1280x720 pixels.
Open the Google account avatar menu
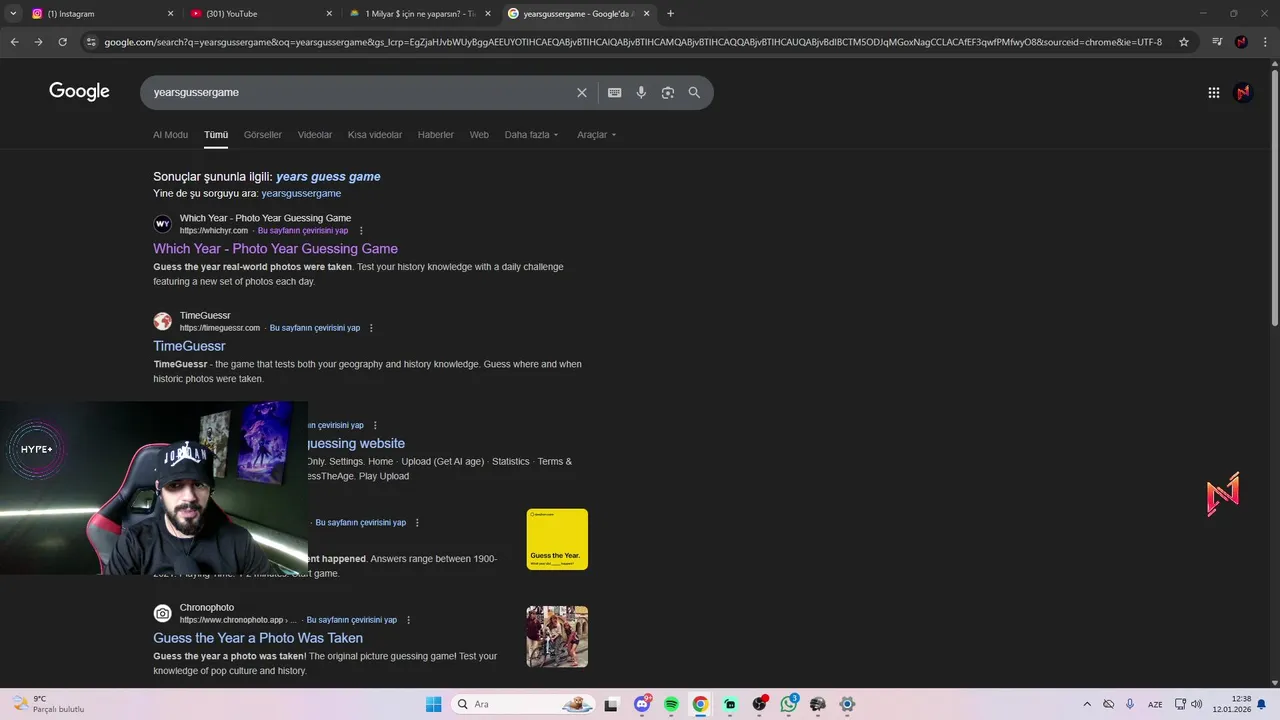(1243, 92)
